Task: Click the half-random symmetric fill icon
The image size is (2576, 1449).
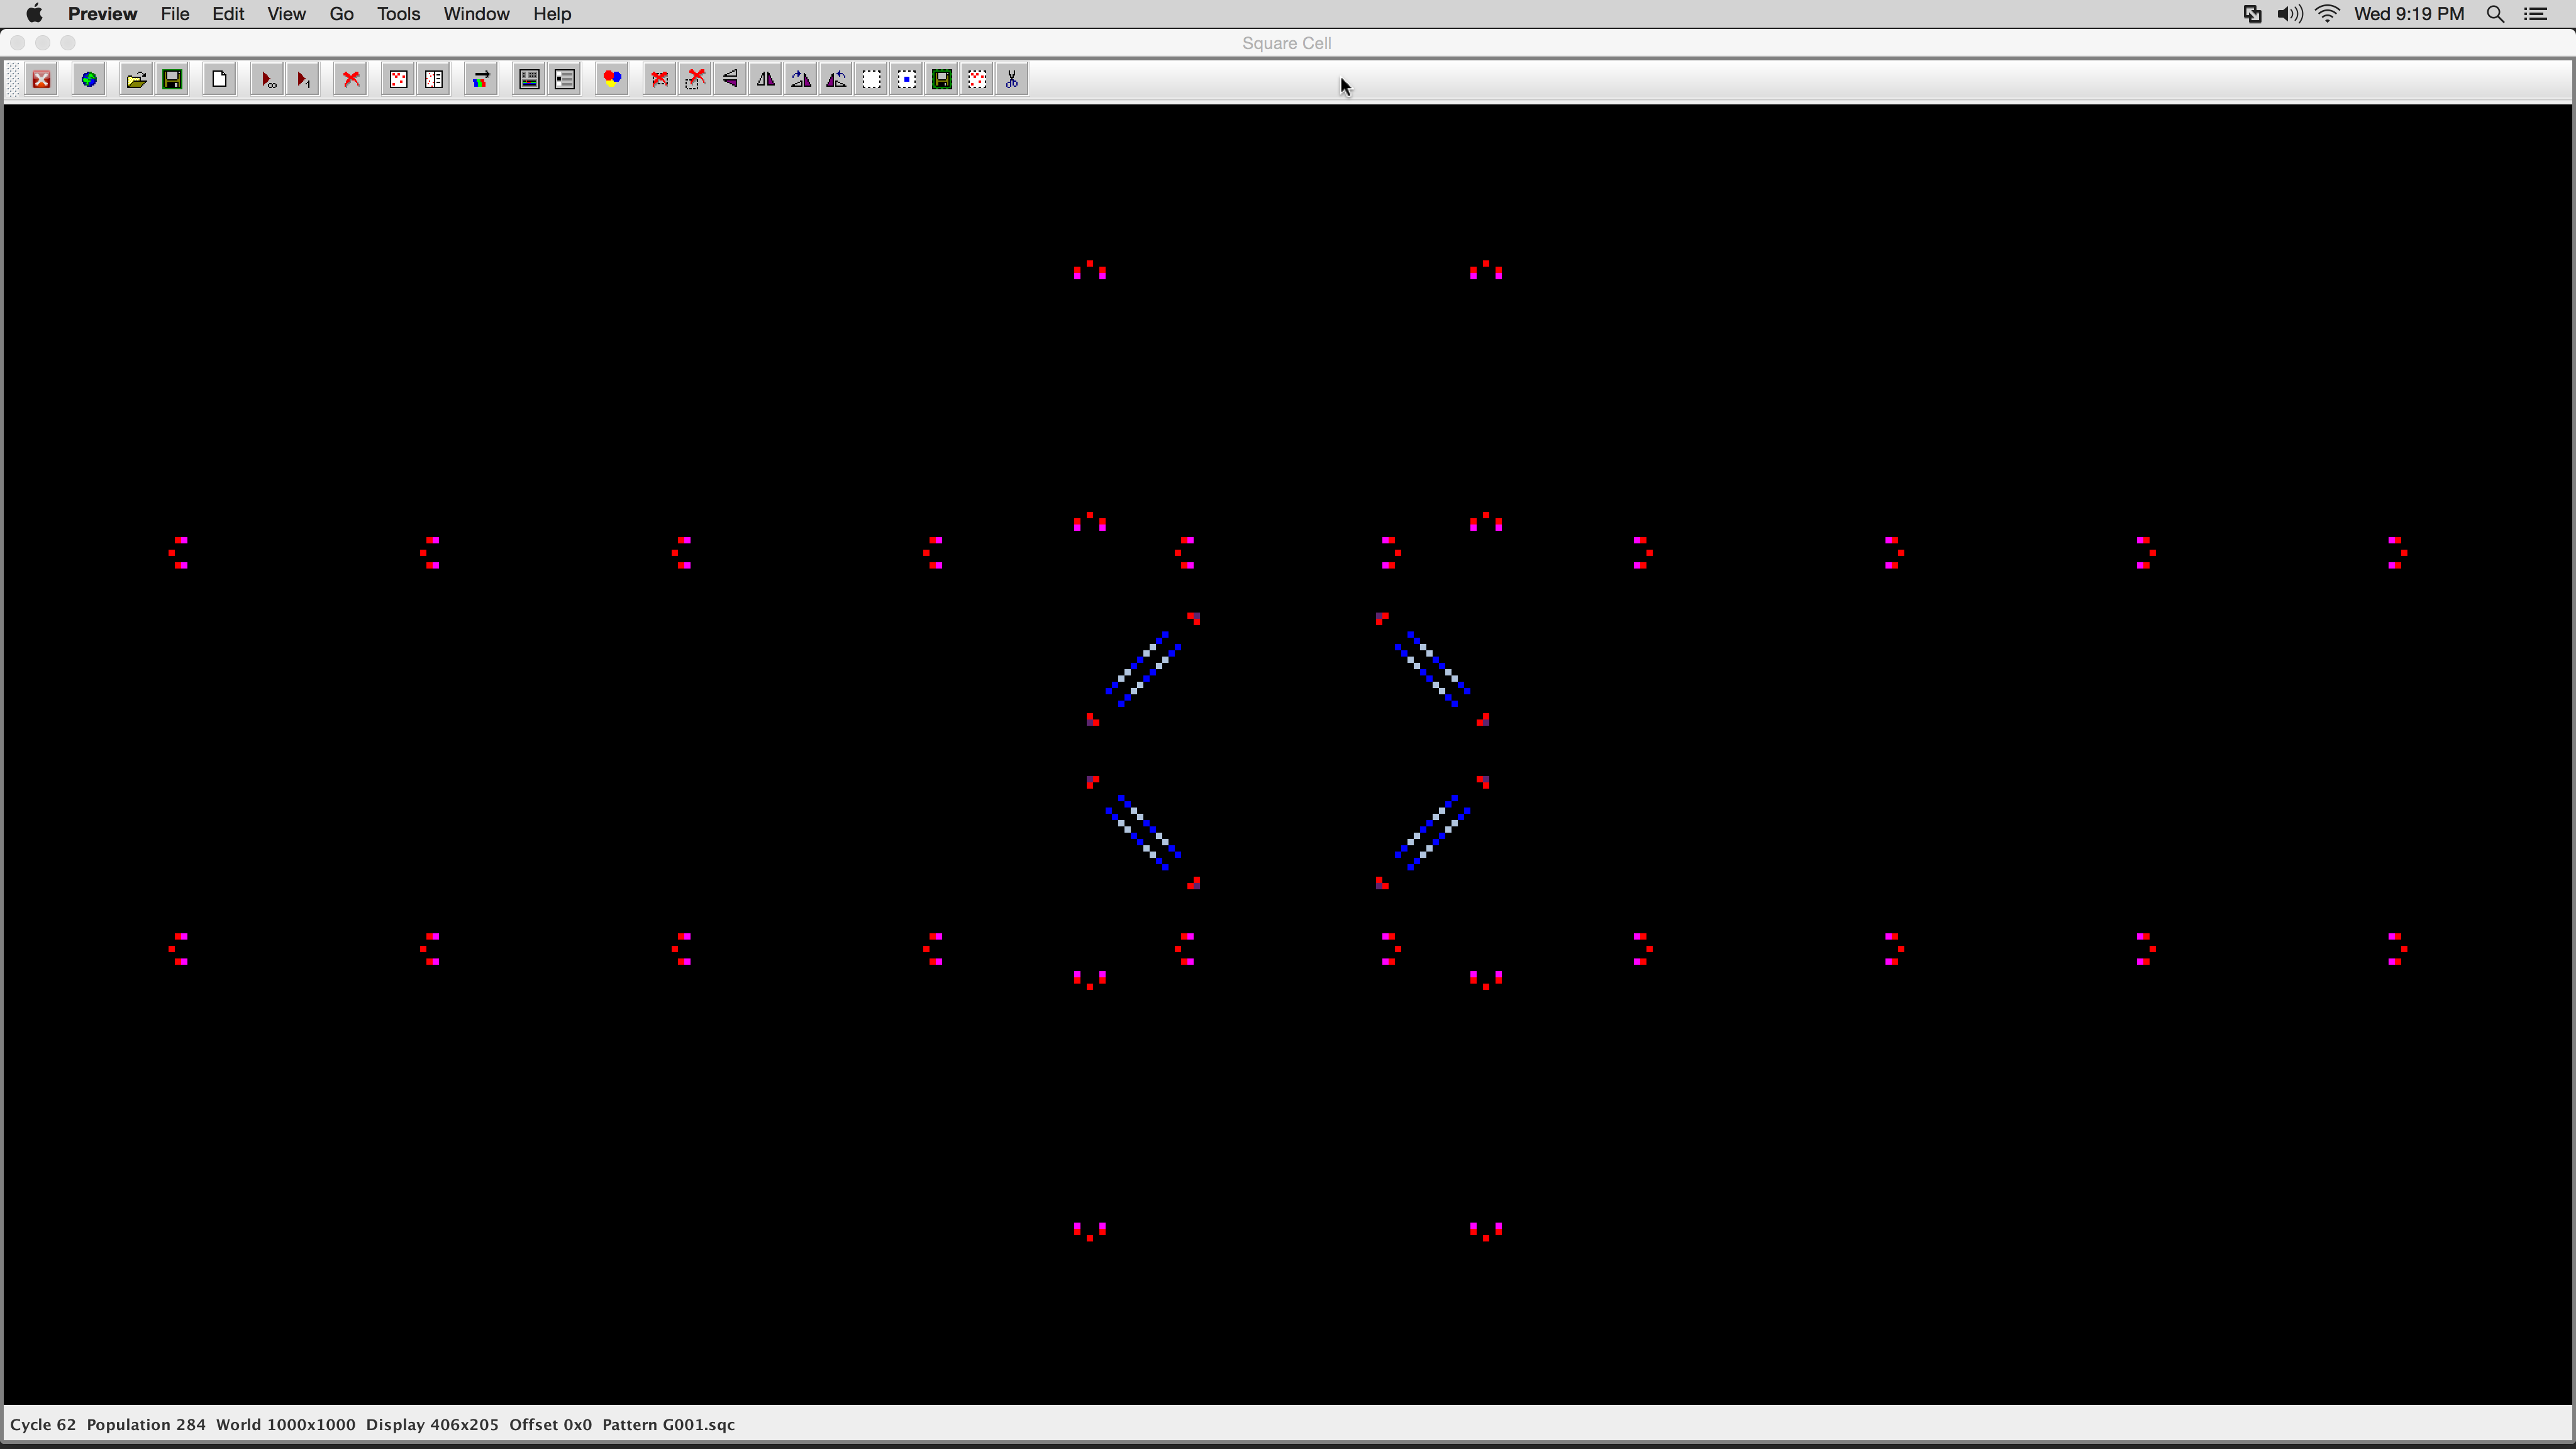Action: 434,80
